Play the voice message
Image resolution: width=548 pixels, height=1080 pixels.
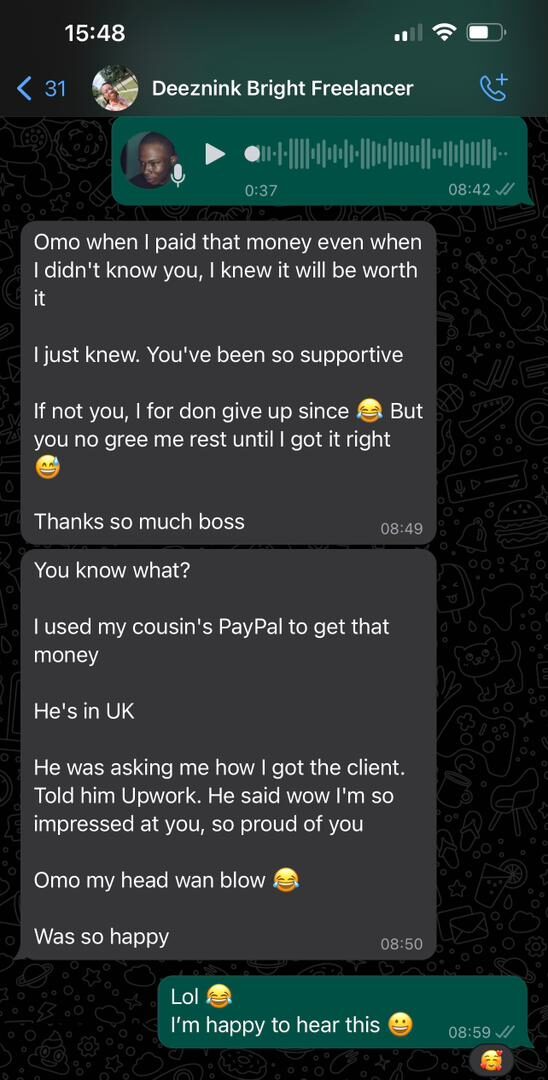[215, 154]
